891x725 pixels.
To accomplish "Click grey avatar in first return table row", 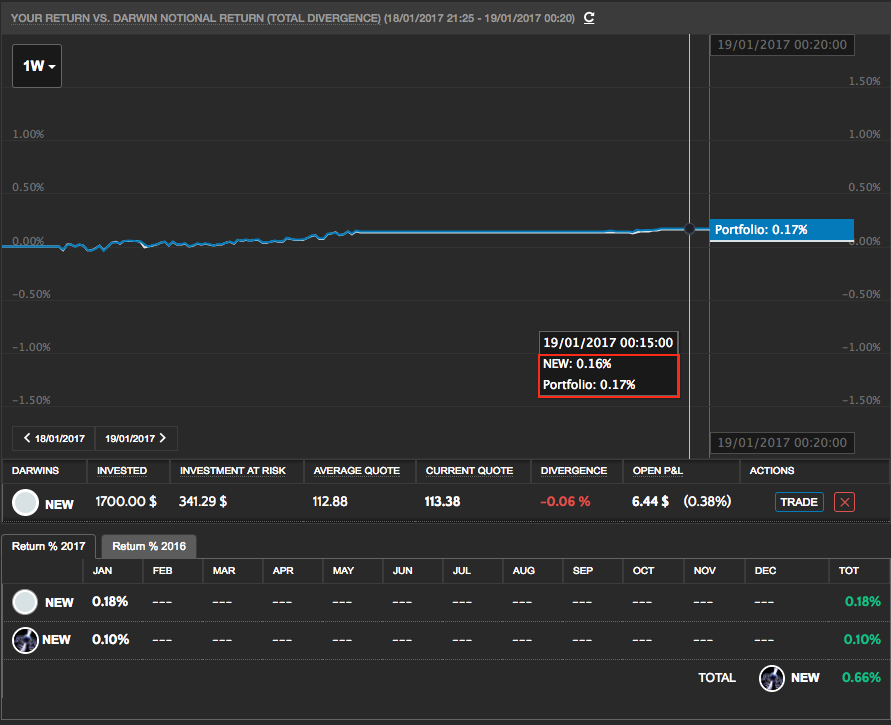I will pos(25,602).
